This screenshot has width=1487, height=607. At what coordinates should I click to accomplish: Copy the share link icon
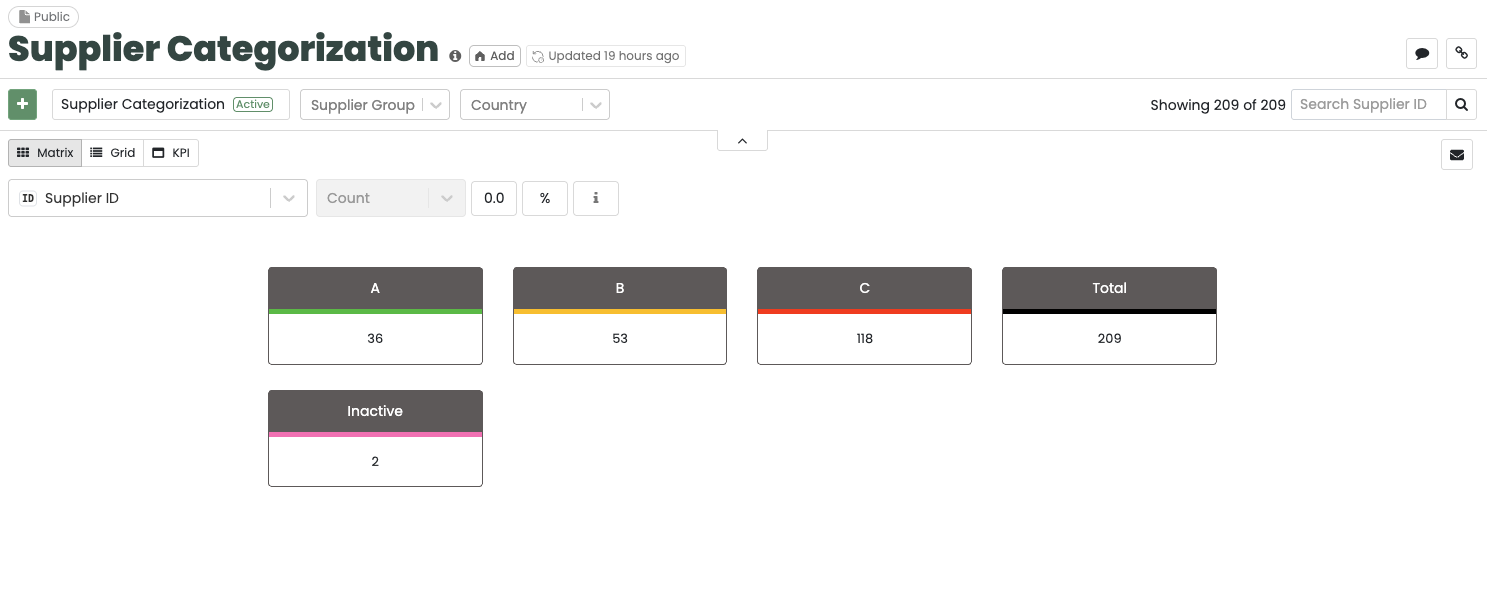1461,53
